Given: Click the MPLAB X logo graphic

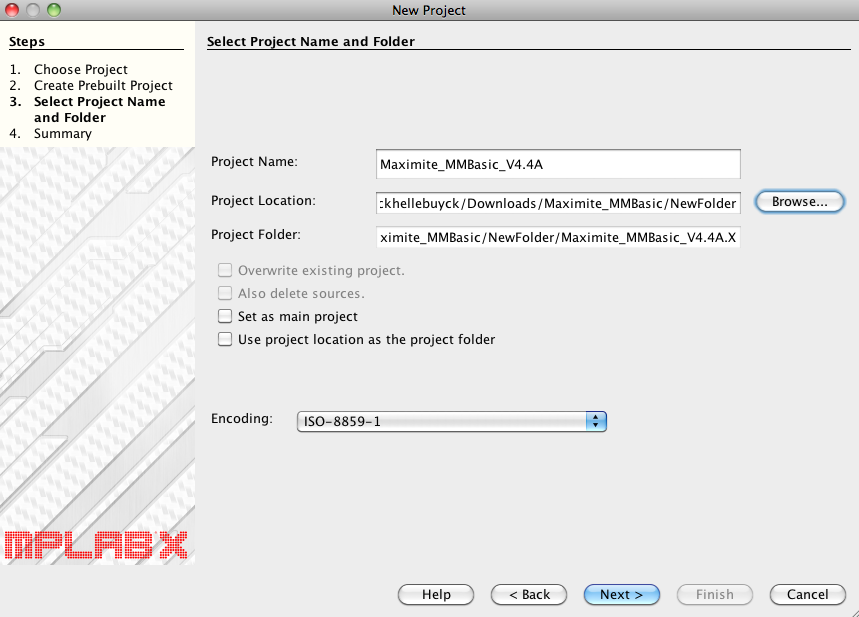Looking at the screenshot, I should [96, 543].
